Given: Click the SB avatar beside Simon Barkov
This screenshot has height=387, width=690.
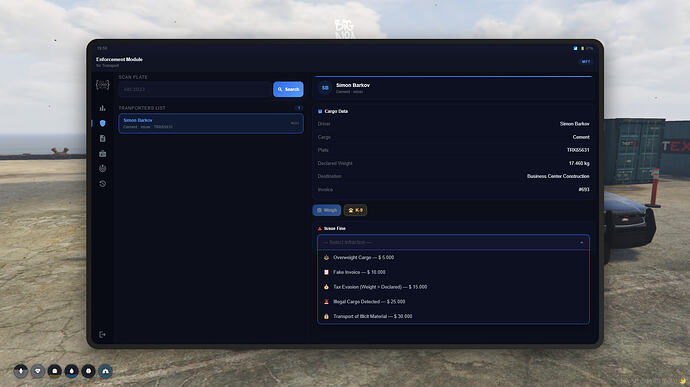Looking at the screenshot, I should pyautogui.click(x=325, y=88).
